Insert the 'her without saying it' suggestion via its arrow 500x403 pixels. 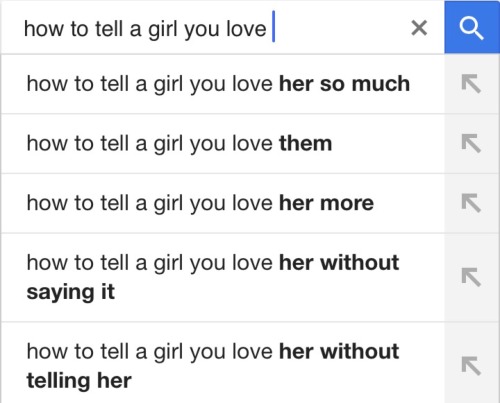(x=471, y=277)
